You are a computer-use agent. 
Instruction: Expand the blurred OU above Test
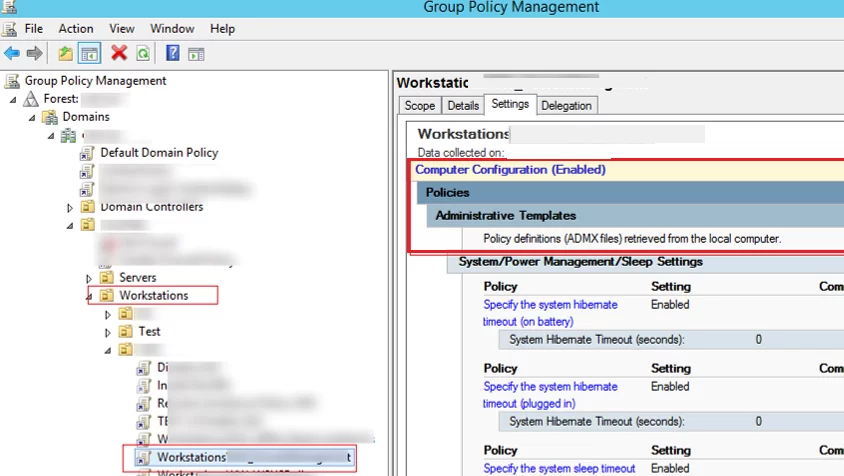[x=108, y=314]
